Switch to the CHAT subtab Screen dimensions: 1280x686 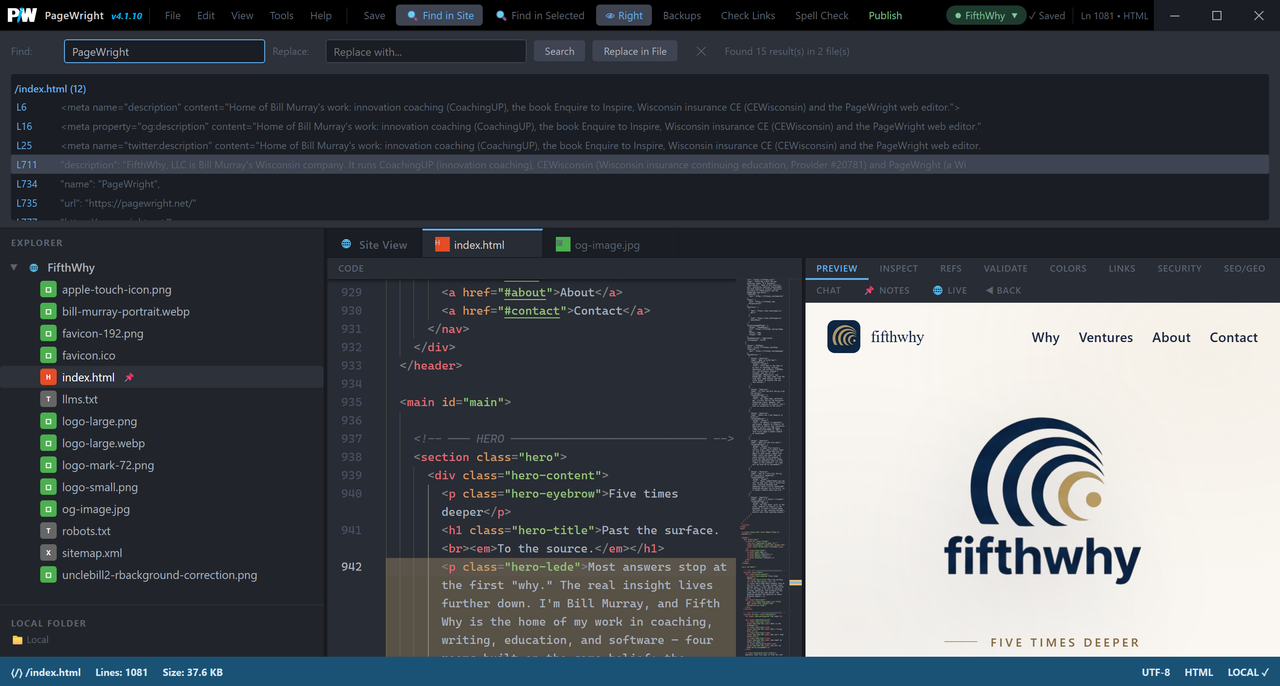click(829, 290)
